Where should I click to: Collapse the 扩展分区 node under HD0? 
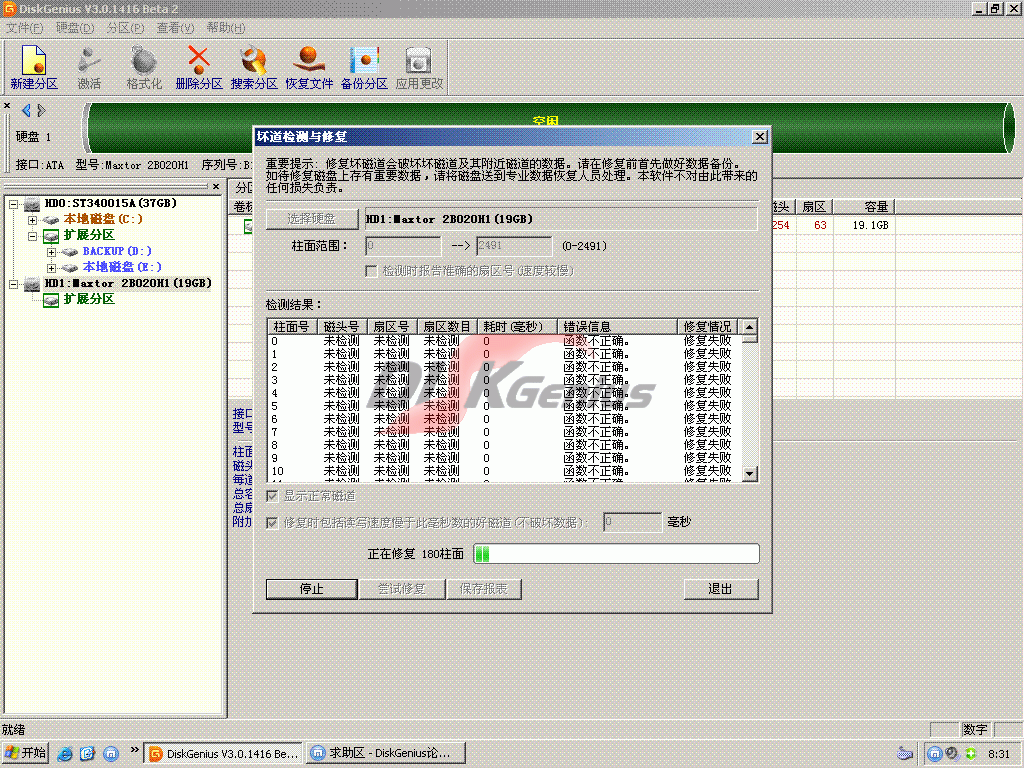coord(32,236)
